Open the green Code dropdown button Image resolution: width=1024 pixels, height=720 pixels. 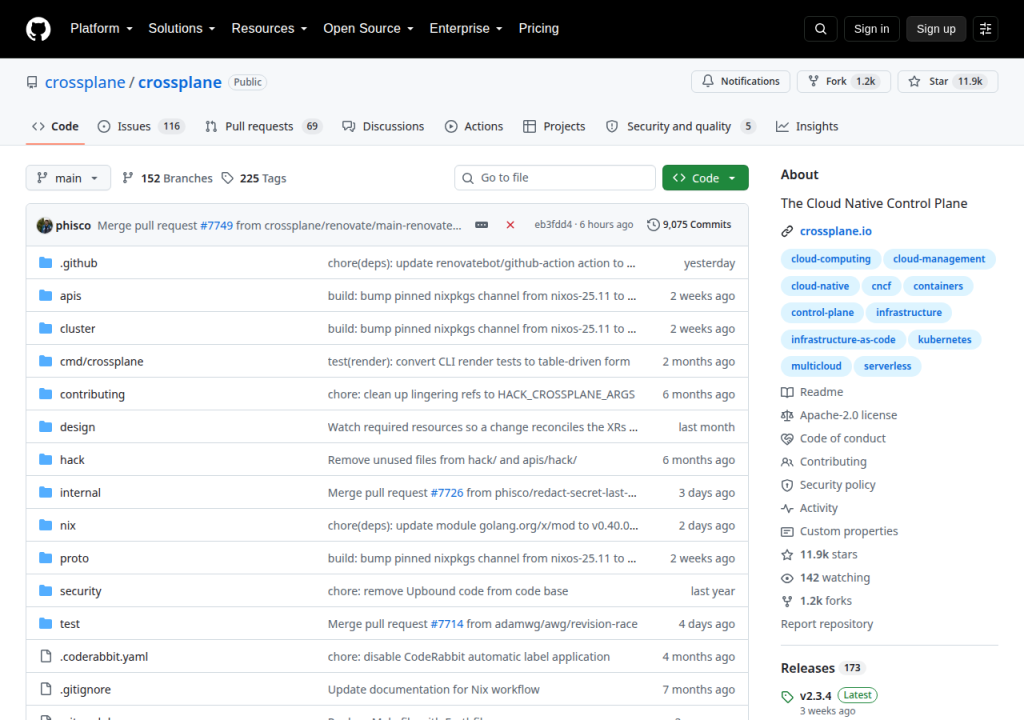[x=705, y=178]
